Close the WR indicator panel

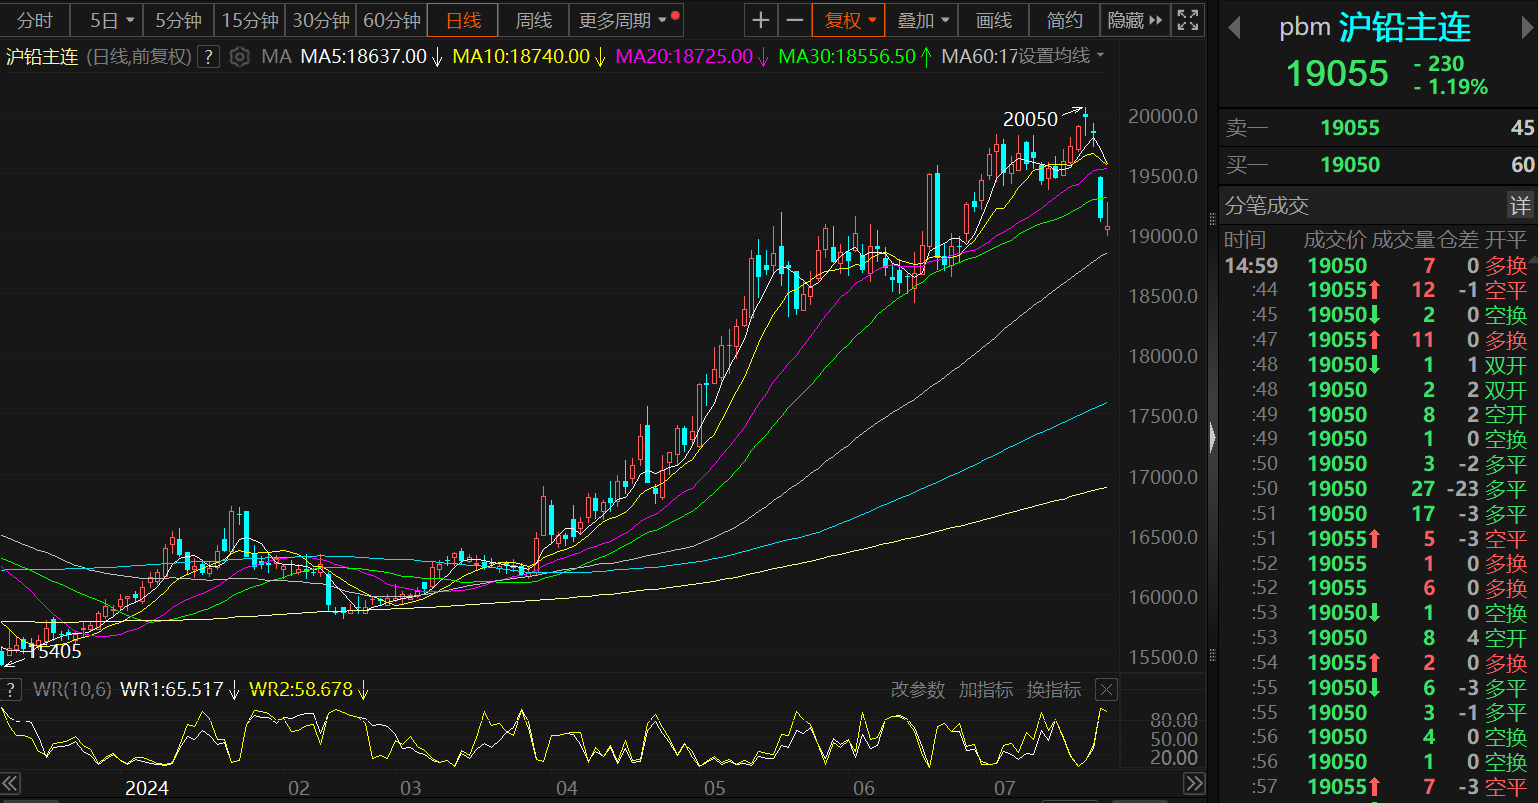pos(1106,689)
